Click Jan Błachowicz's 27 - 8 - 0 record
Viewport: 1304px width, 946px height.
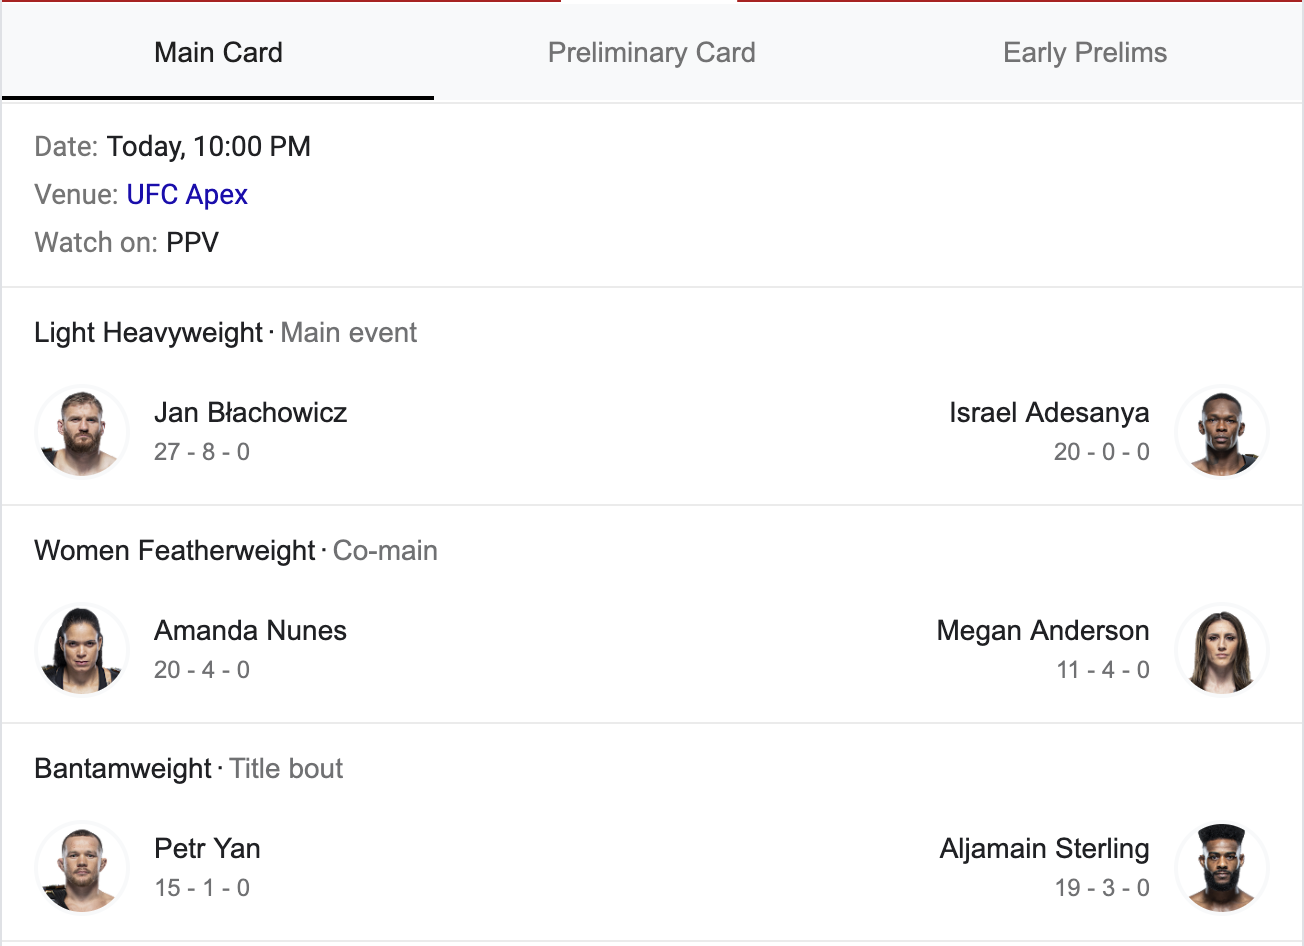[x=202, y=452]
